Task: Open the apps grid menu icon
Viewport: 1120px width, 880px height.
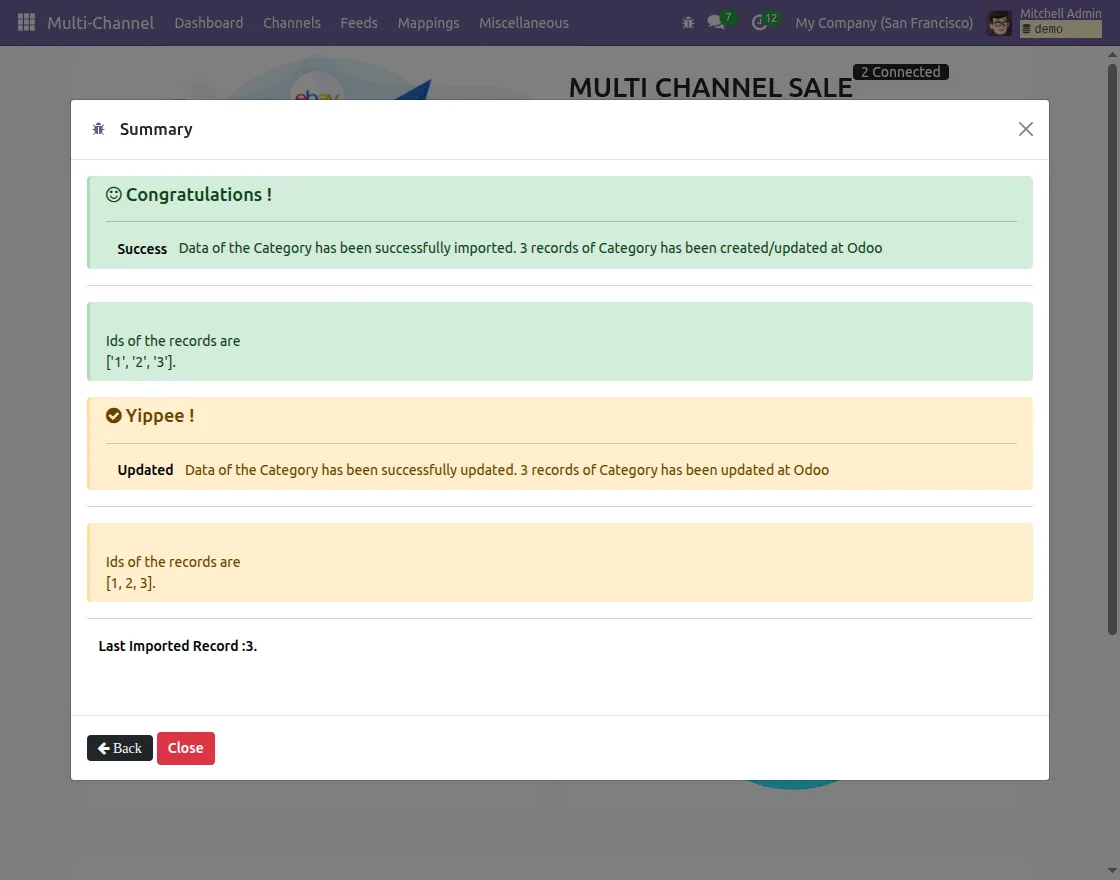Action: tap(26, 22)
